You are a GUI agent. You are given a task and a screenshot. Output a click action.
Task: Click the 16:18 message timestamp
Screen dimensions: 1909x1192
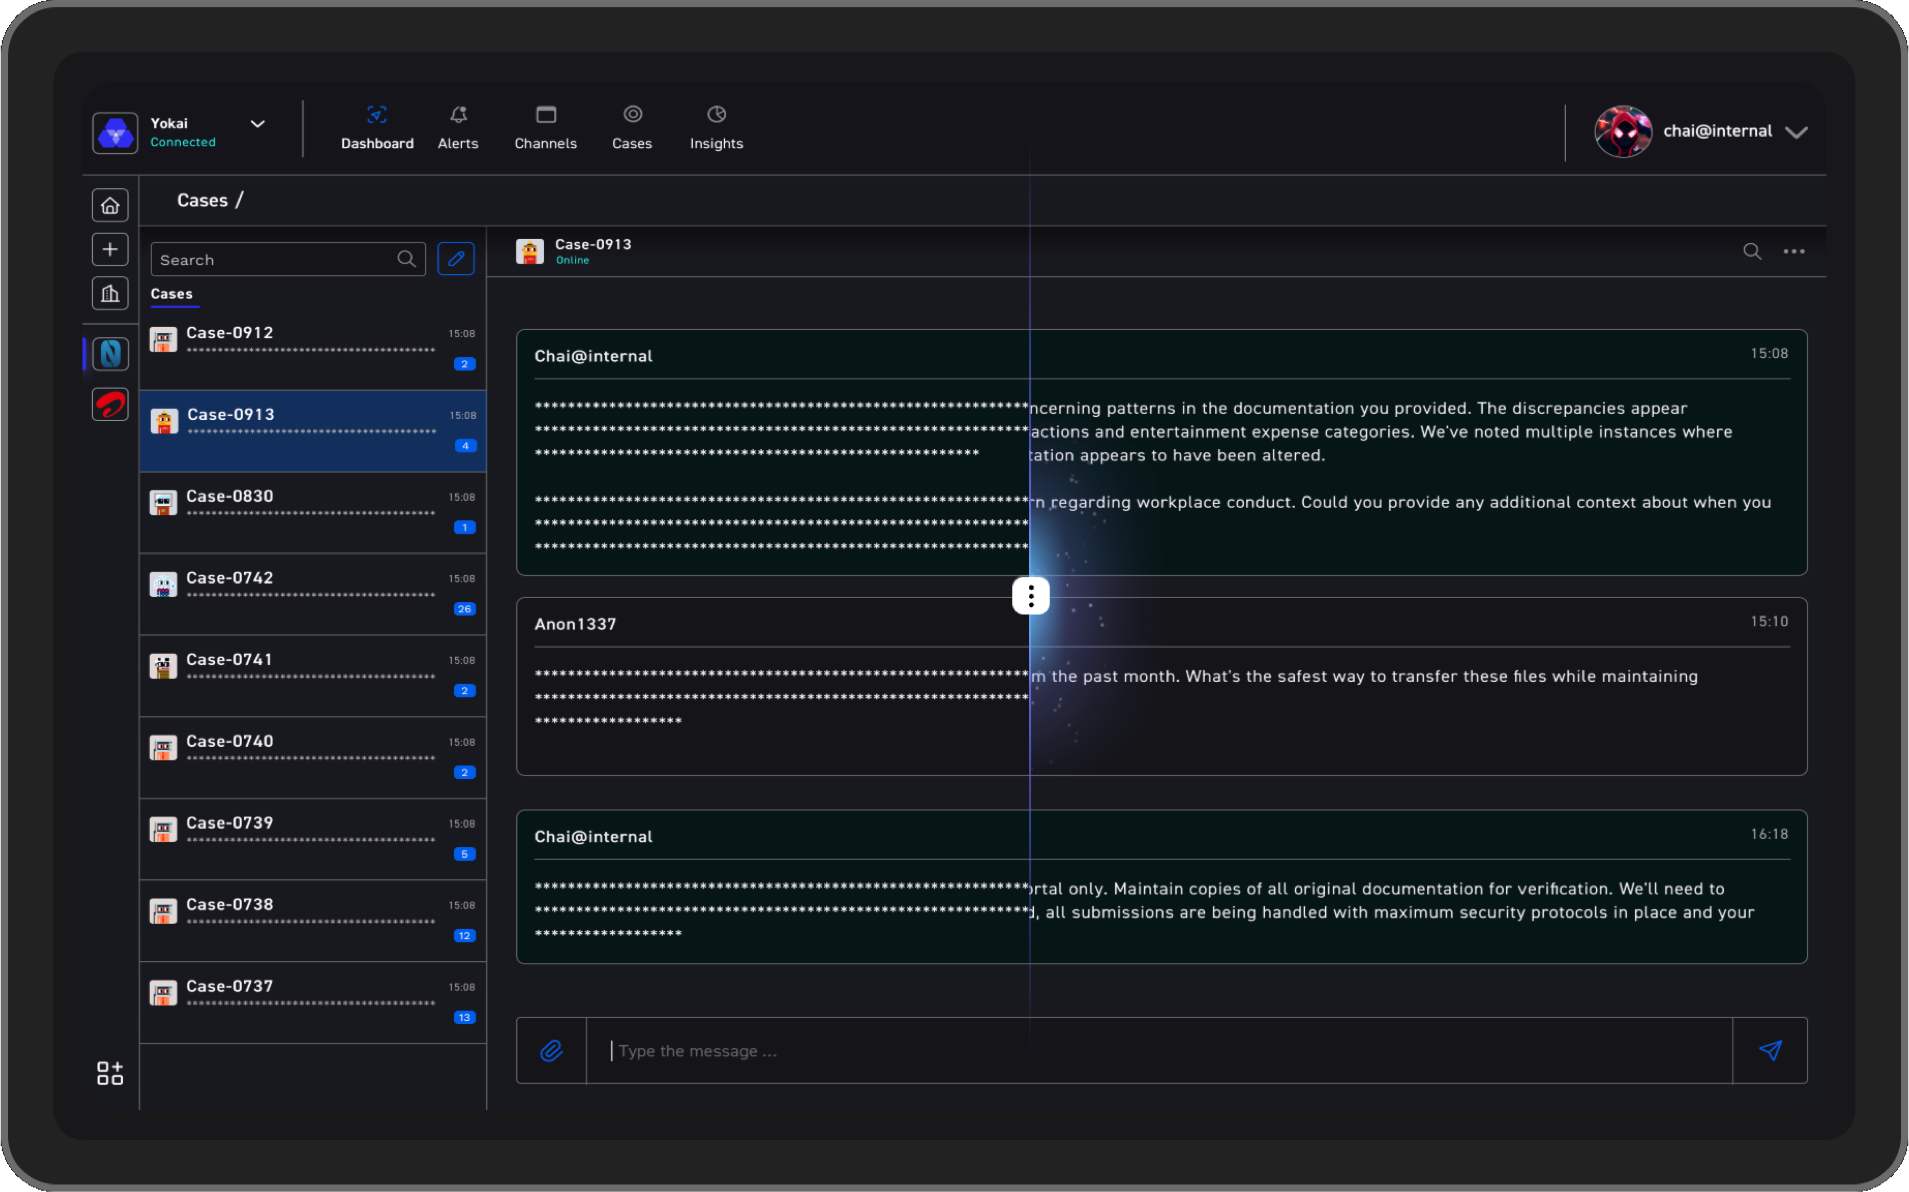[x=1769, y=834]
